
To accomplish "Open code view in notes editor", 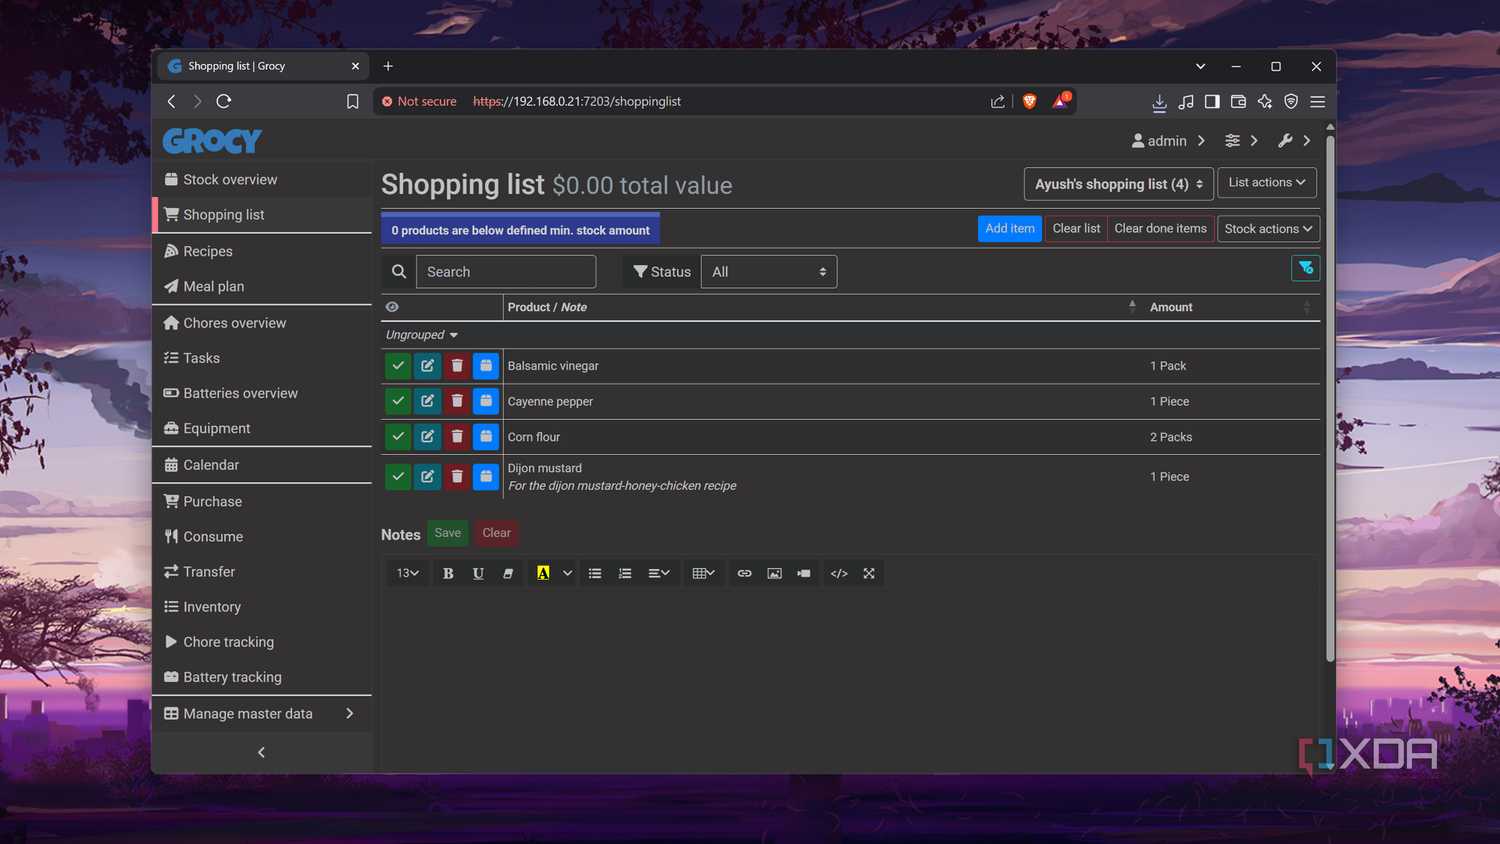I will 839,573.
